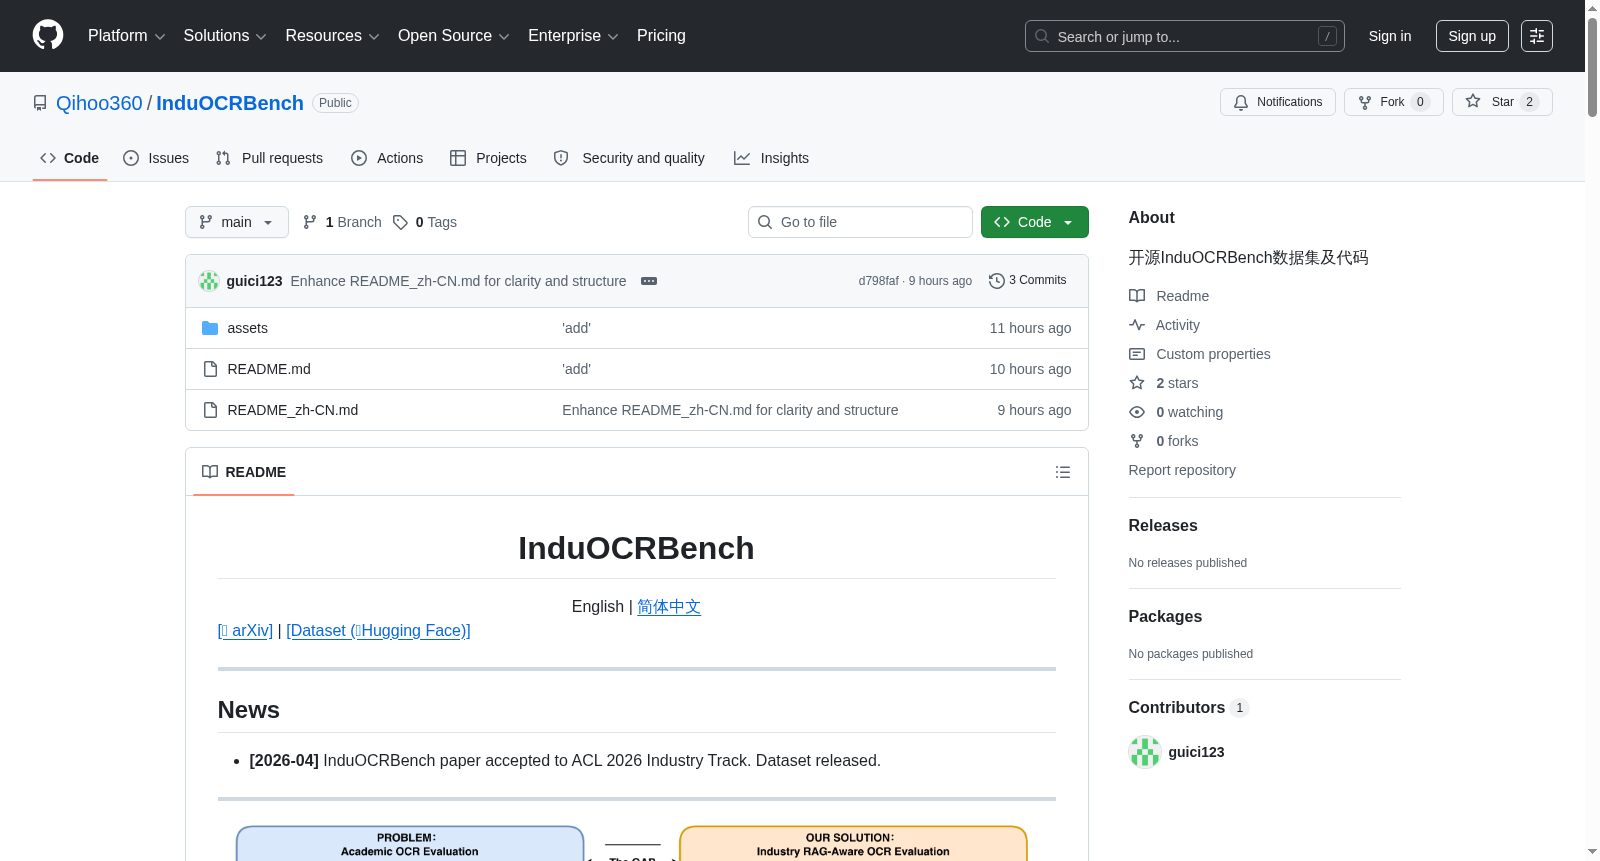Expand the Platform menu

(x=127, y=36)
